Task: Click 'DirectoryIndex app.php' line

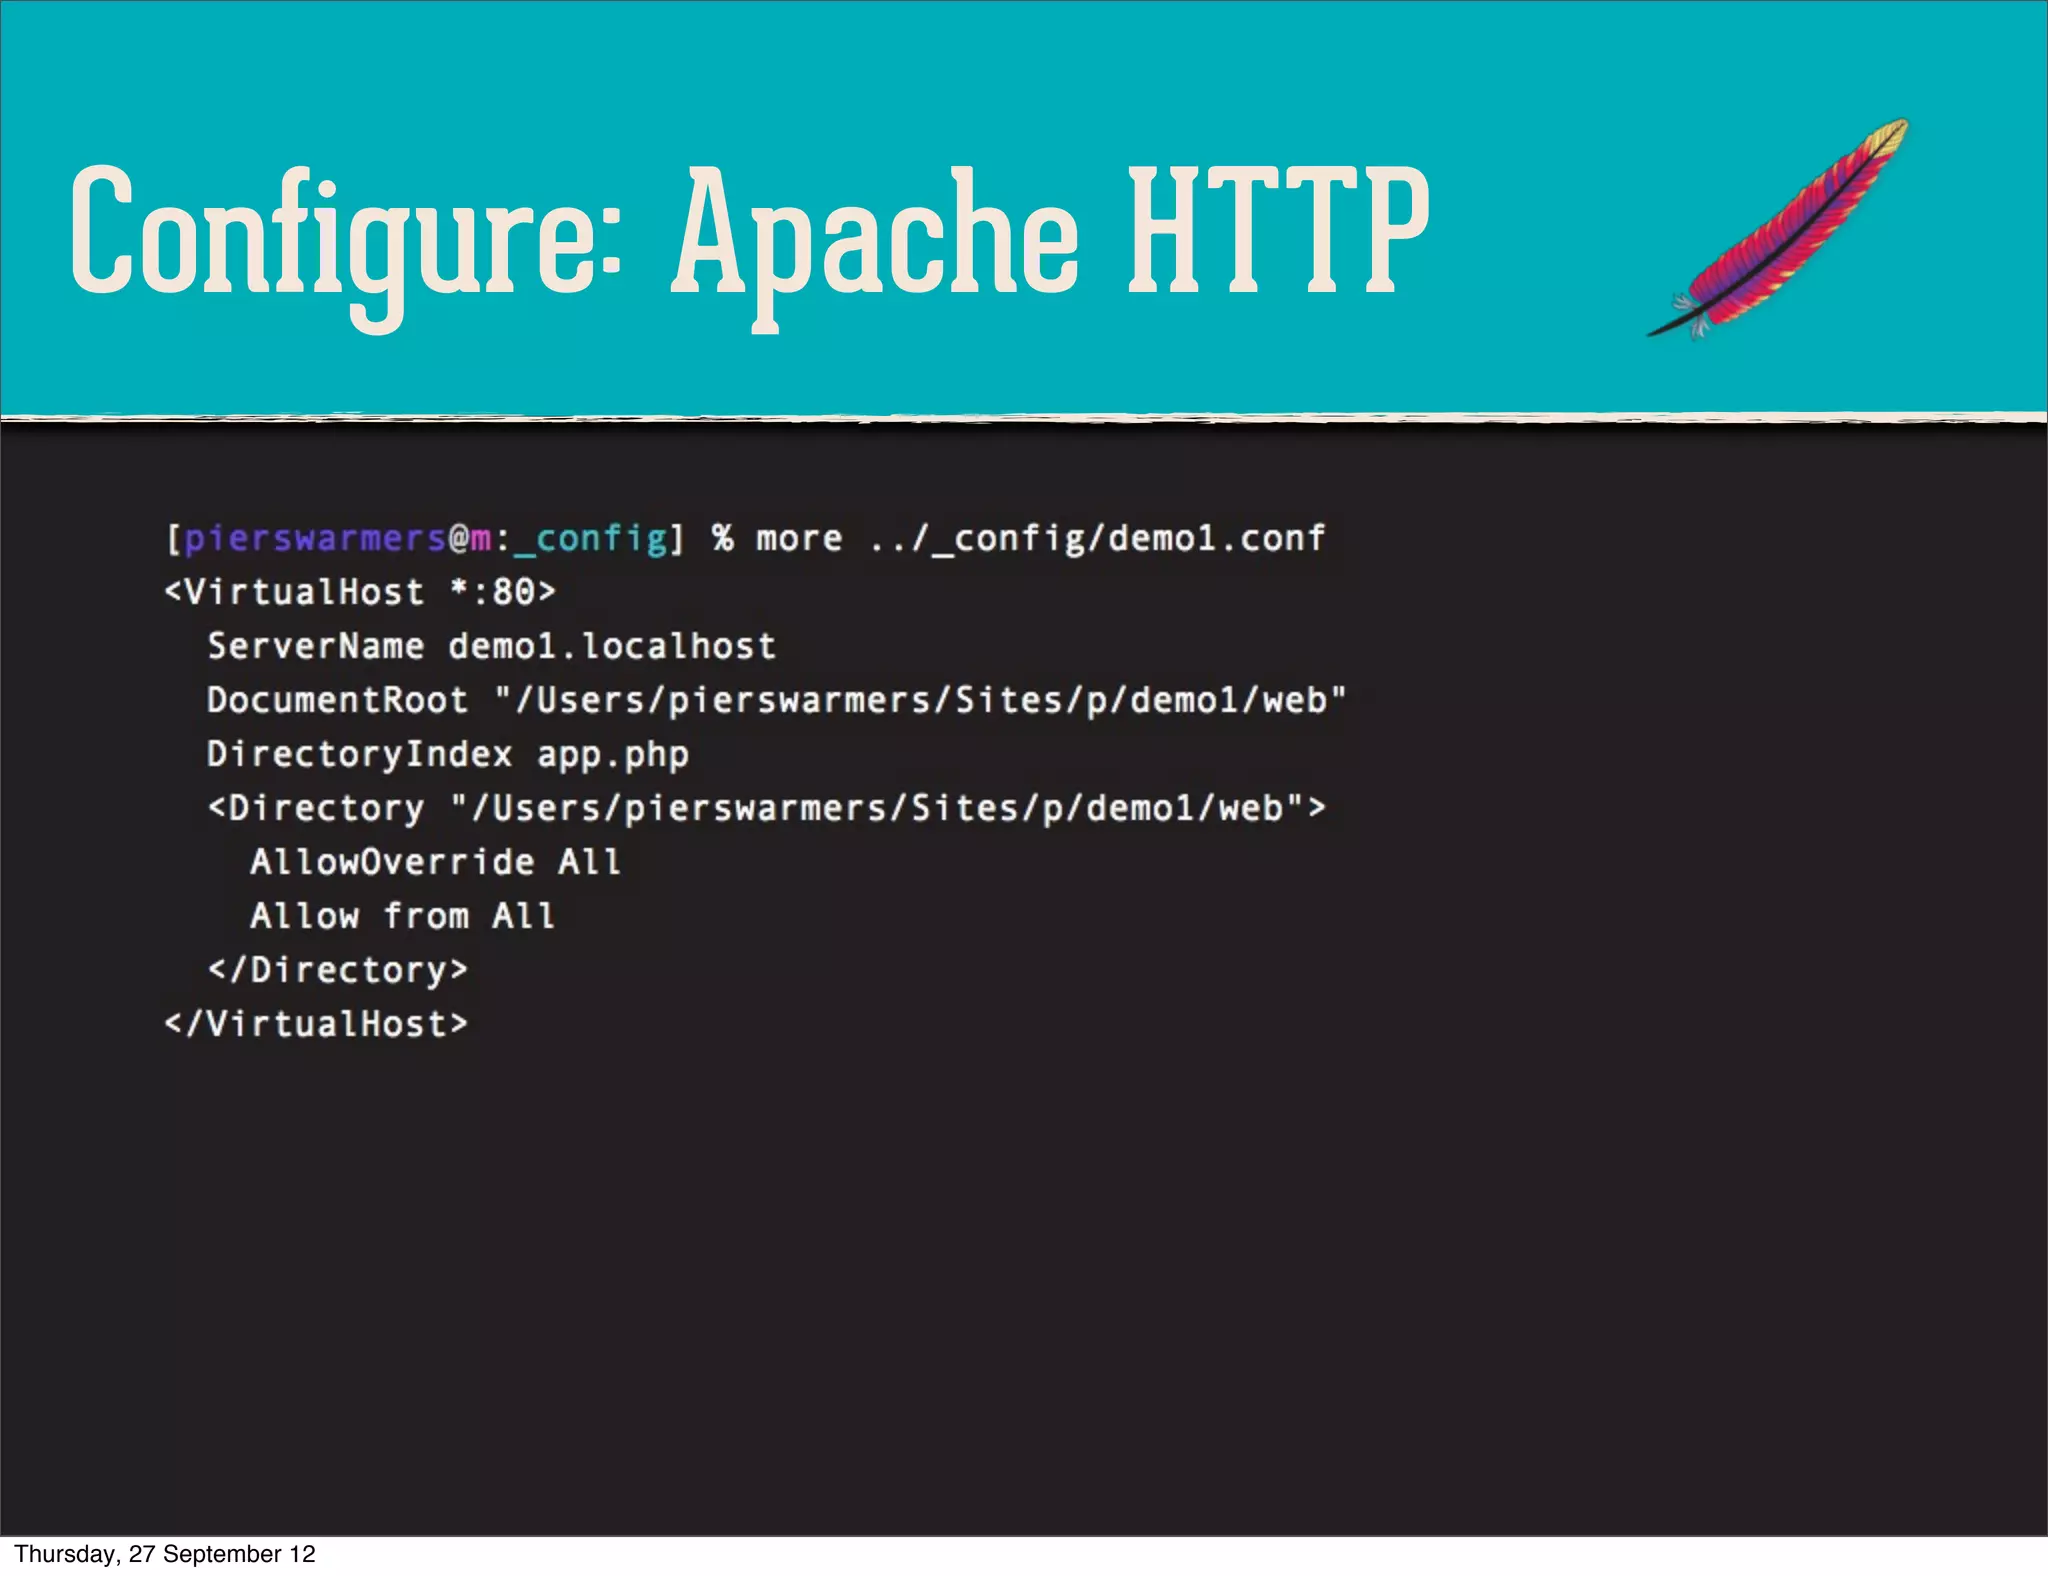Action: coord(448,755)
